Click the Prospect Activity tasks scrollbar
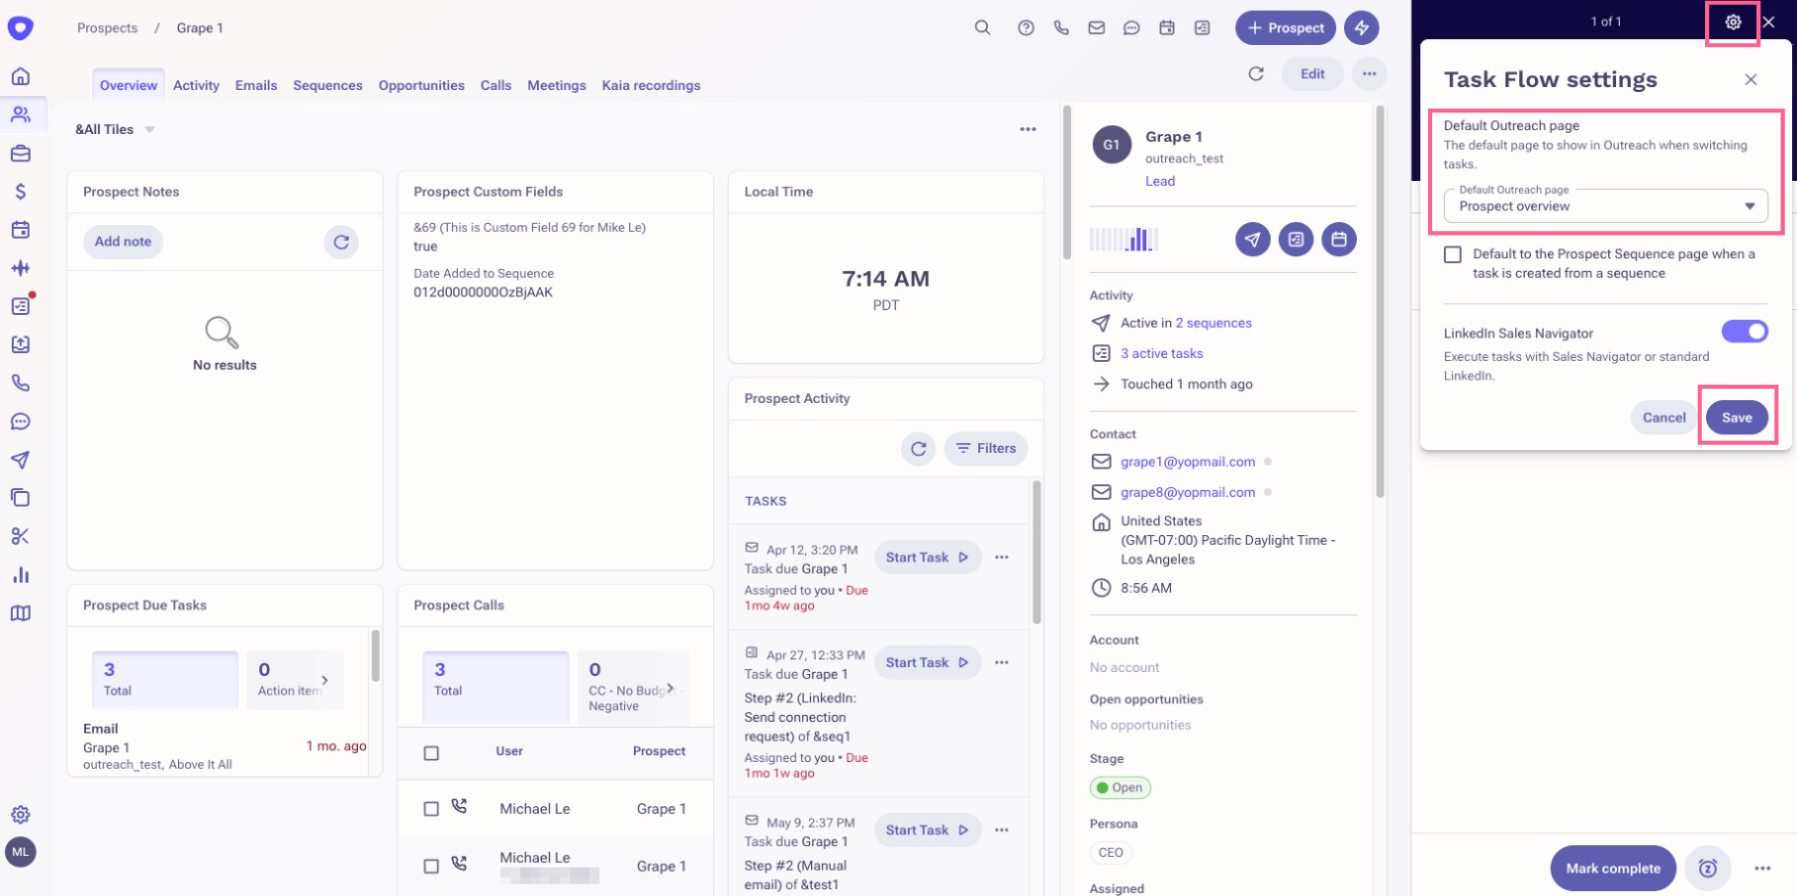 pyautogui.click(x=1036, y=552)
